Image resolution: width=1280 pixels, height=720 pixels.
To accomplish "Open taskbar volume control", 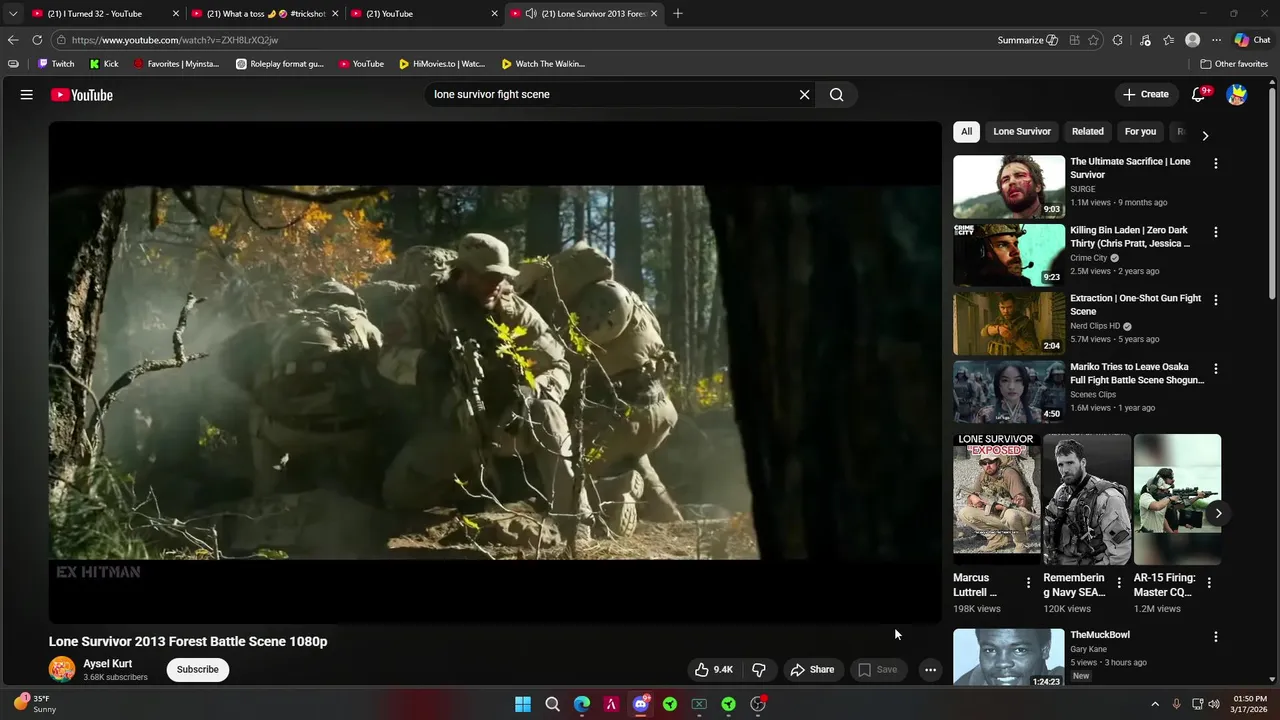I will coord(1214,704).
